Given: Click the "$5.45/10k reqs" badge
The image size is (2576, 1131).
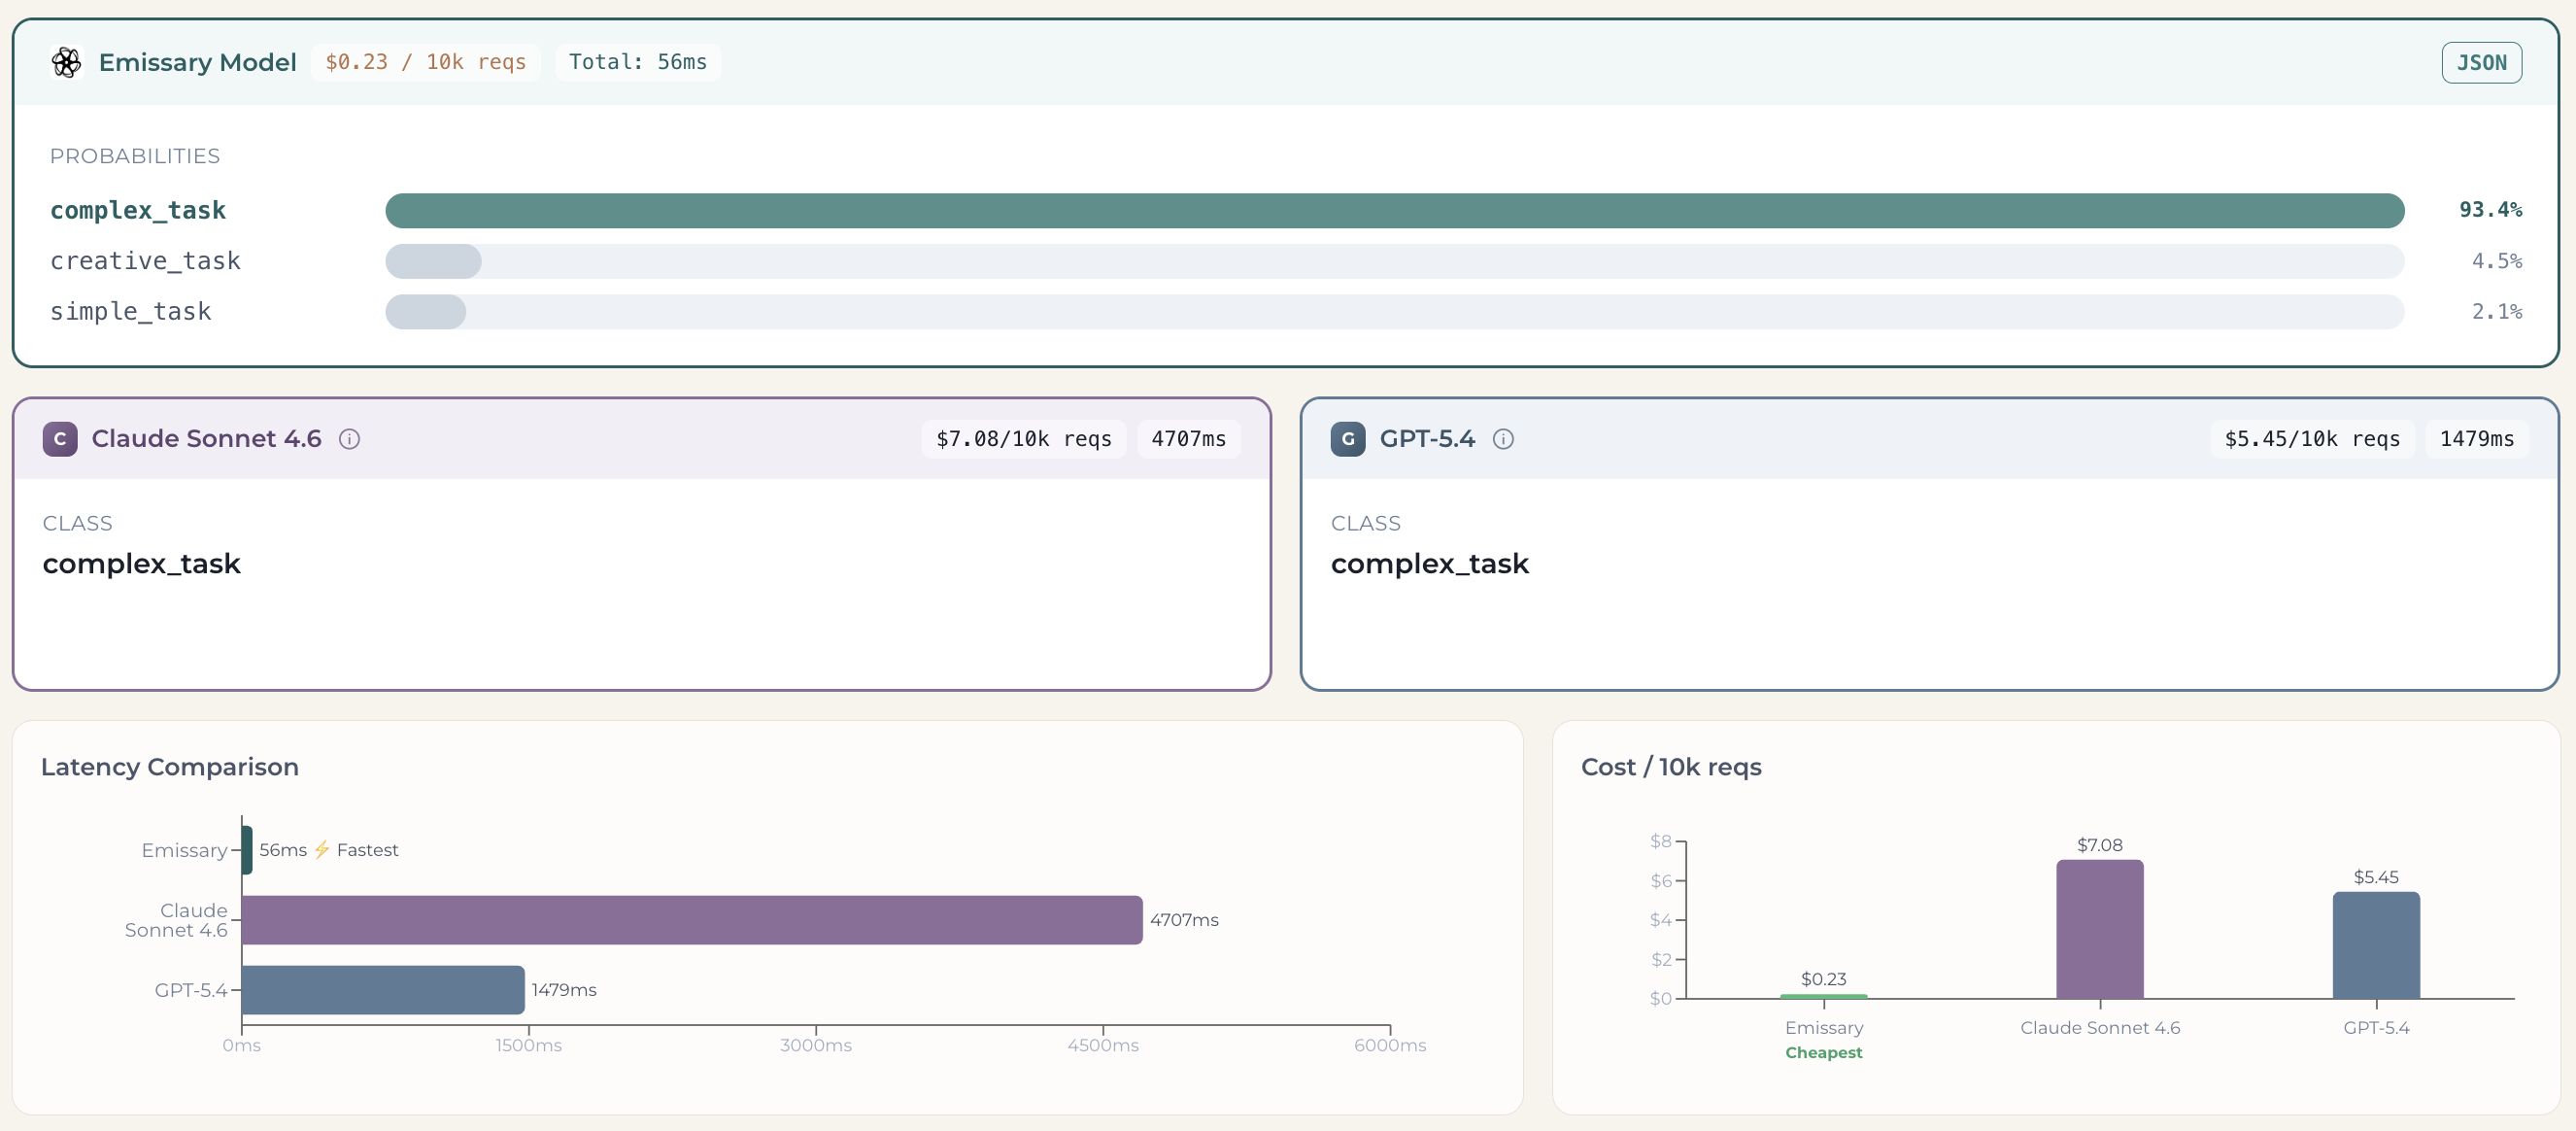Looking at the screenshot, I should point(2312,439).
